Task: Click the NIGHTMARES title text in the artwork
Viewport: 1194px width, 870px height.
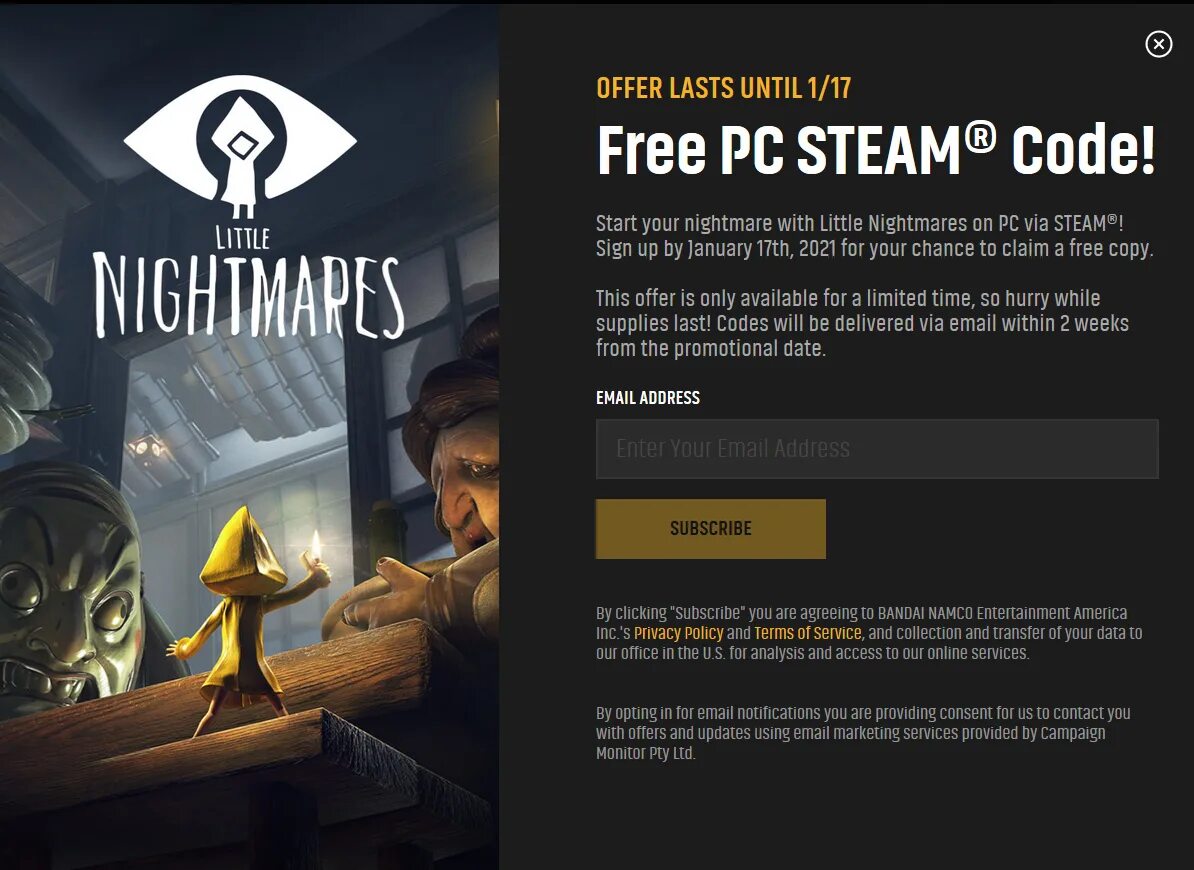Action: (248, 298)
